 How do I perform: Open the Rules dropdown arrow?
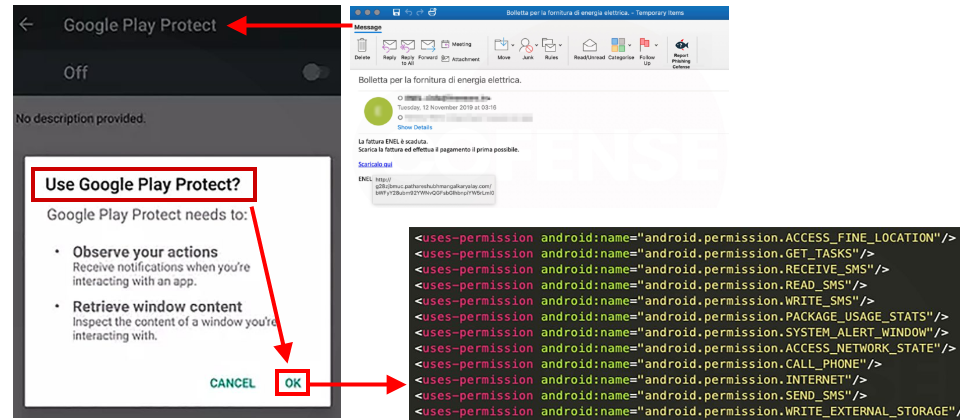click(x=560, y=45)
